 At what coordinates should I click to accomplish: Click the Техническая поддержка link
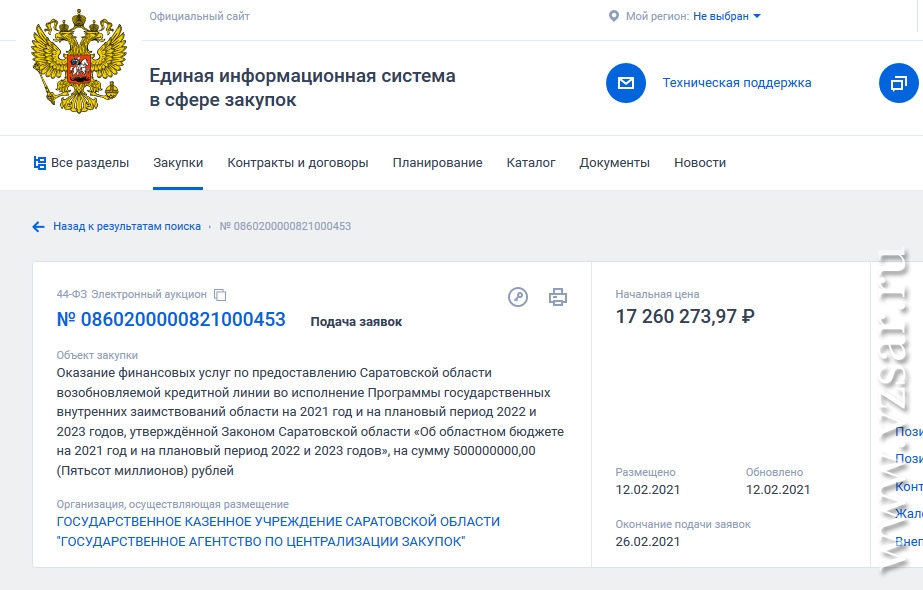point(737,83)
